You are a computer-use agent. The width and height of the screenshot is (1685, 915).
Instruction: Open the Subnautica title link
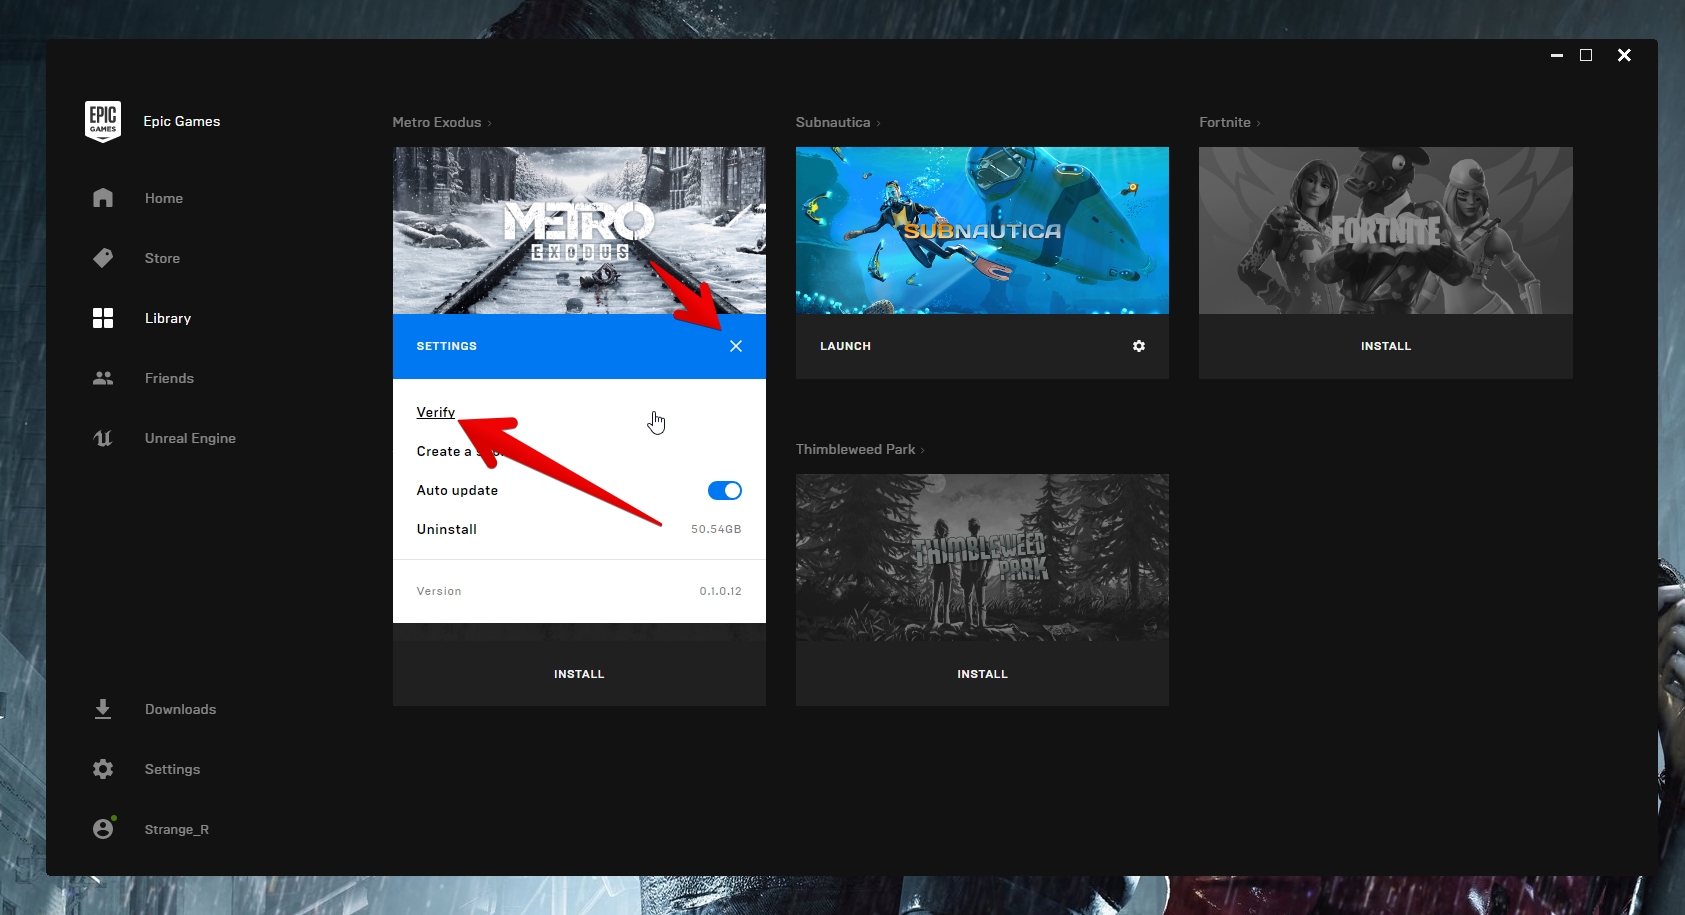point(833,122)
